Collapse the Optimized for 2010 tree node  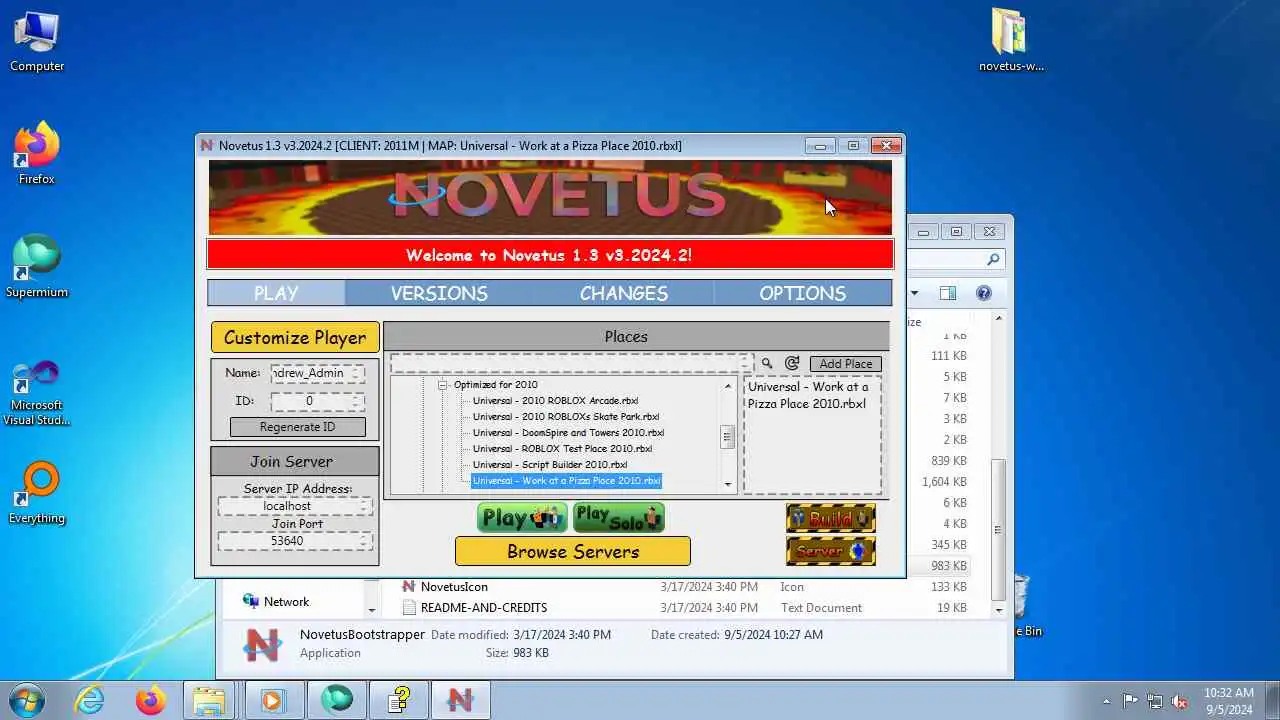pos(441,385)
